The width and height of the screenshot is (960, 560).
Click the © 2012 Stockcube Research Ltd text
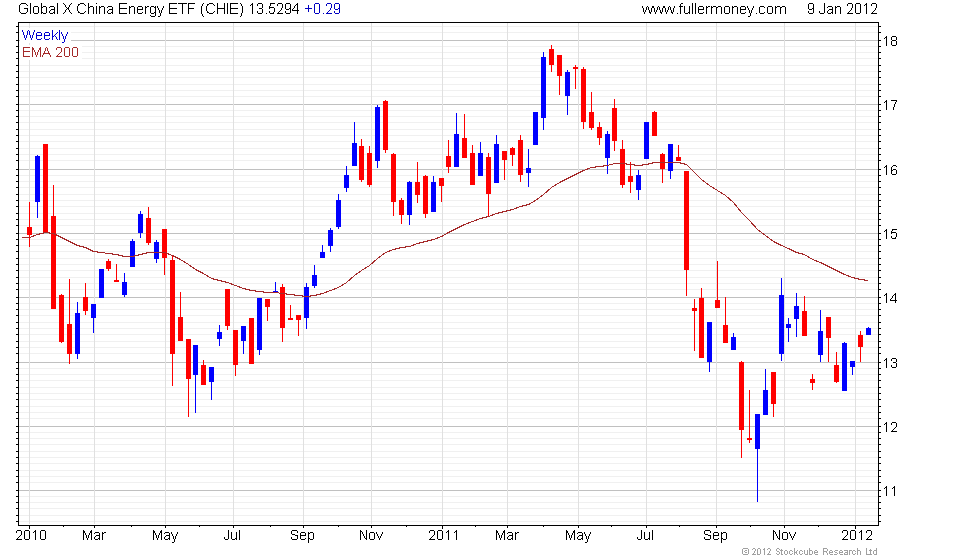click(x=809, y=552)
